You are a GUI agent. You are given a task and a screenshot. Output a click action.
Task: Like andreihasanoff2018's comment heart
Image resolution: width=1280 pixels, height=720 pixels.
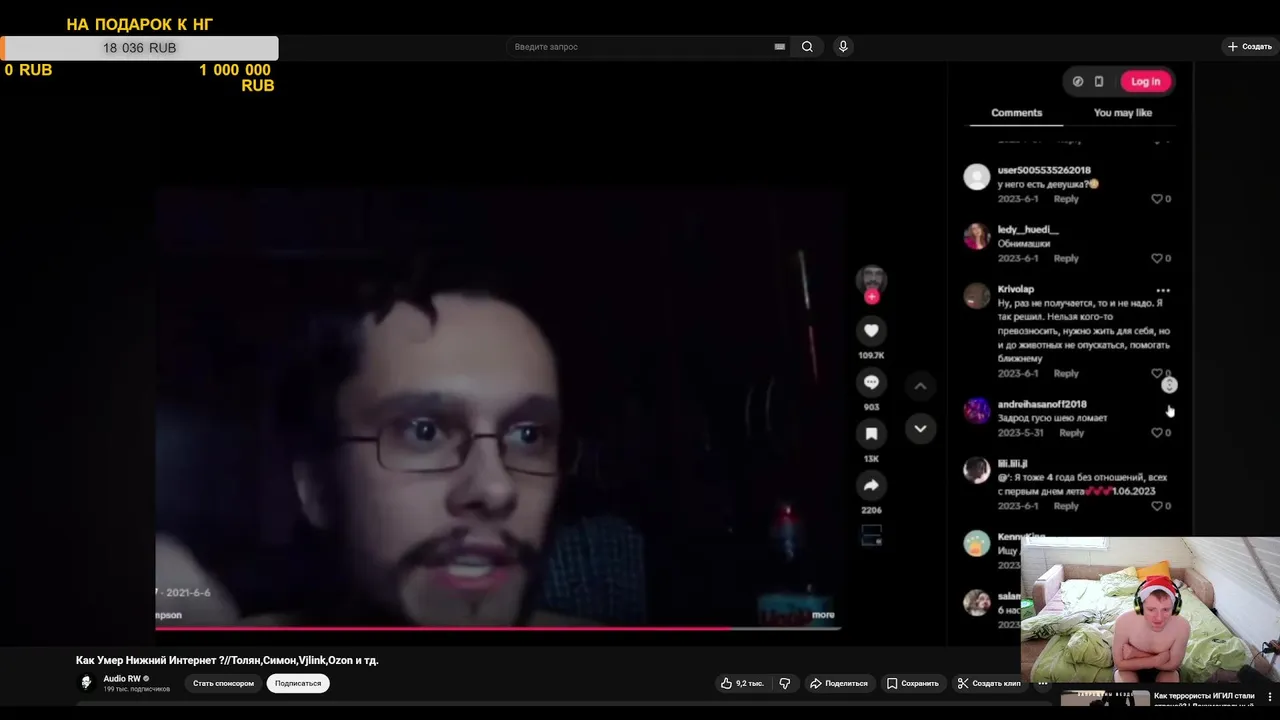click(1157, 432)
